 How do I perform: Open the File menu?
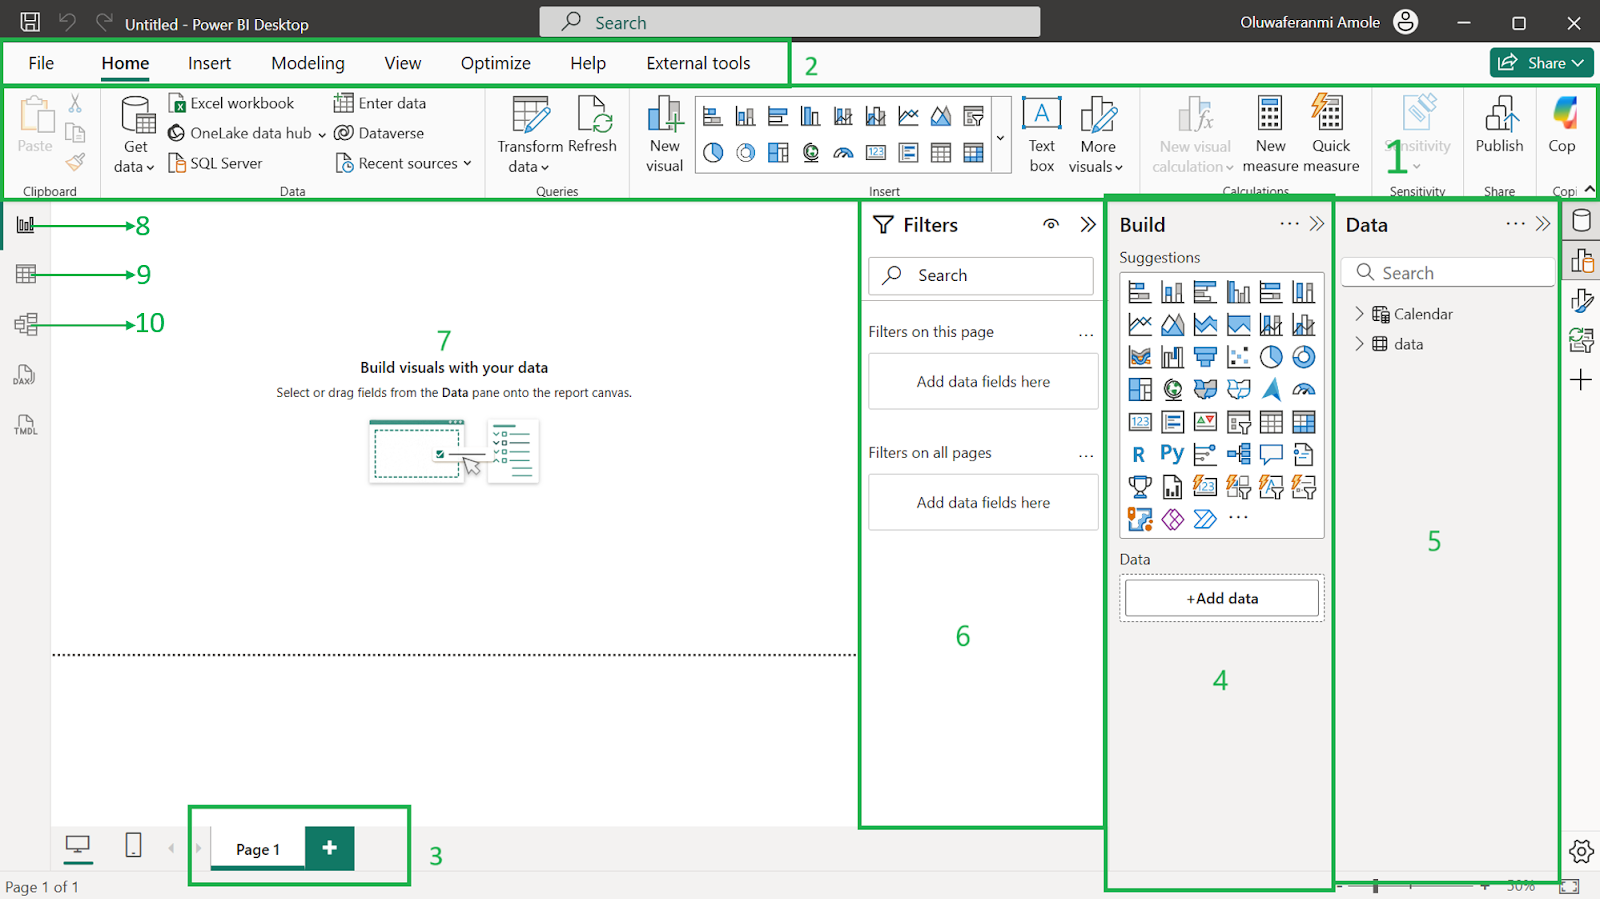[x=41, y=63]
